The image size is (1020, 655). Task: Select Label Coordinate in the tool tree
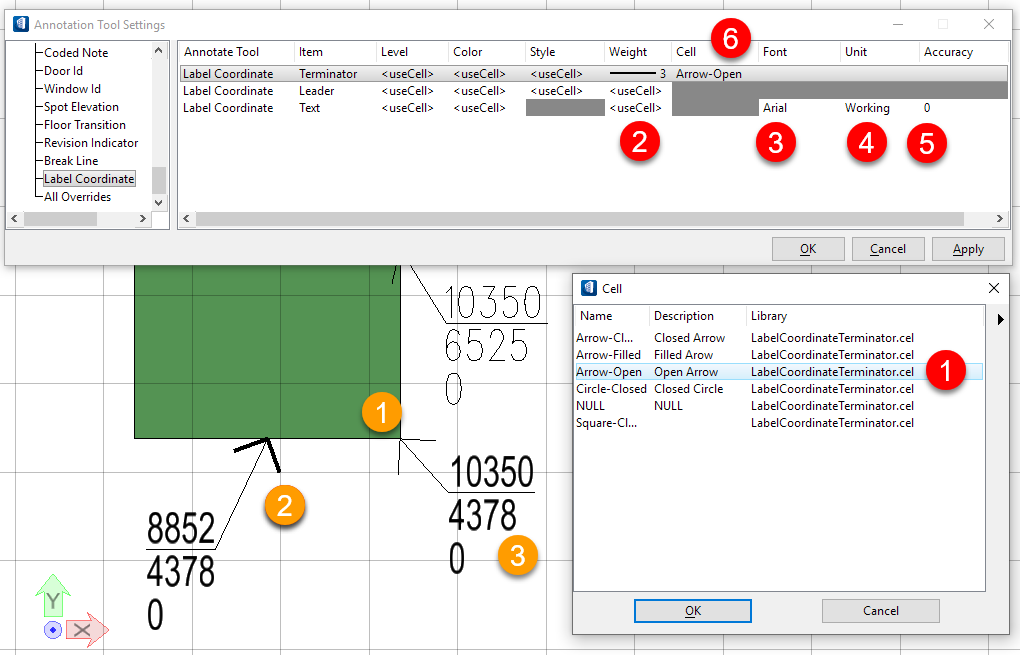pyautogui.click(x=89, y=179)
